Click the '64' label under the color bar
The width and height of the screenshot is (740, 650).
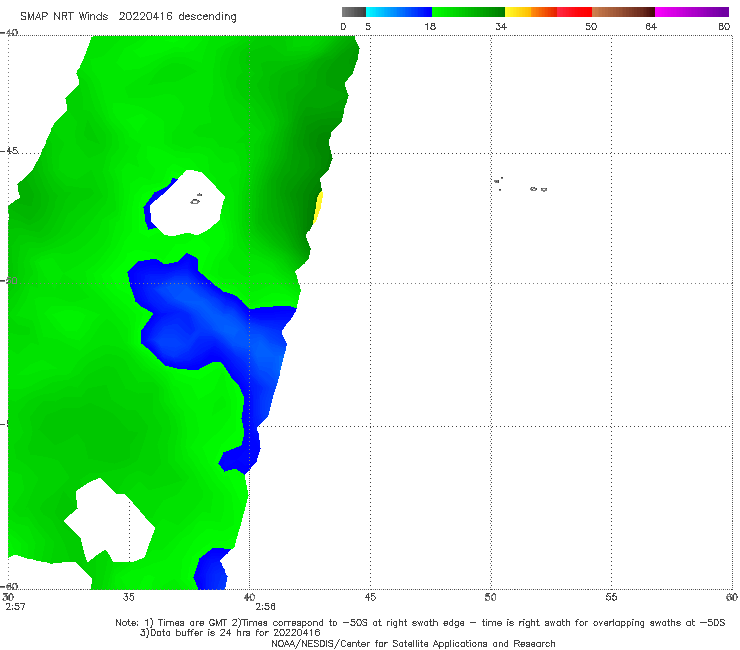tap(651, 26)
